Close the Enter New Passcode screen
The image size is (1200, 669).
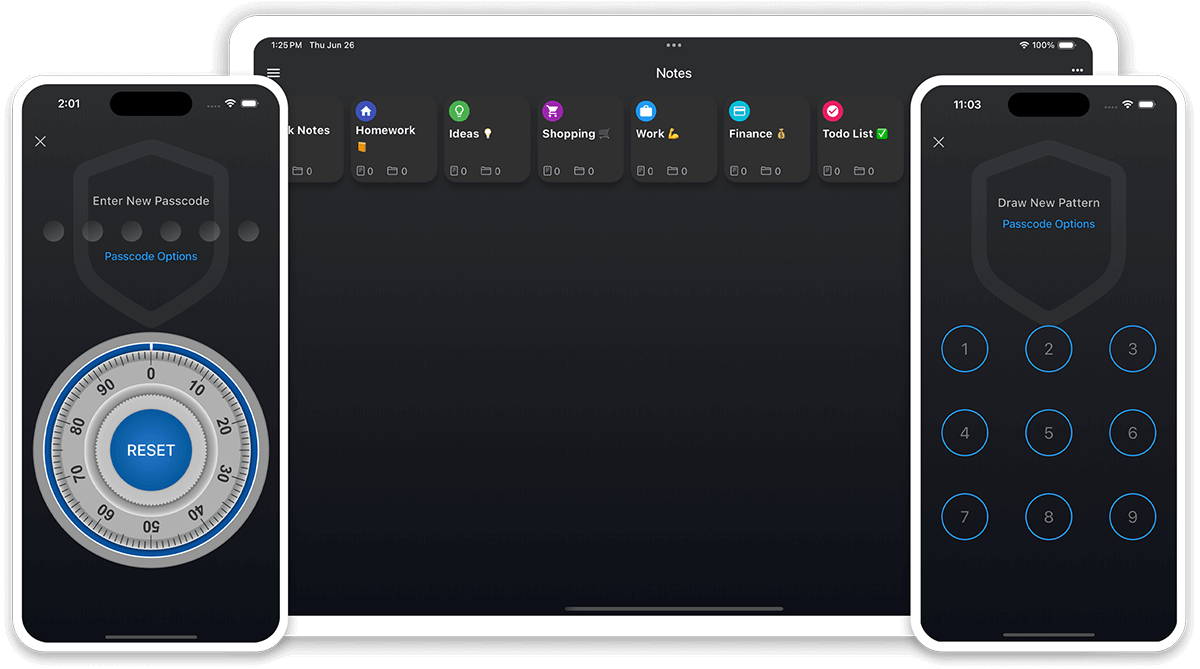pos(41,142)
